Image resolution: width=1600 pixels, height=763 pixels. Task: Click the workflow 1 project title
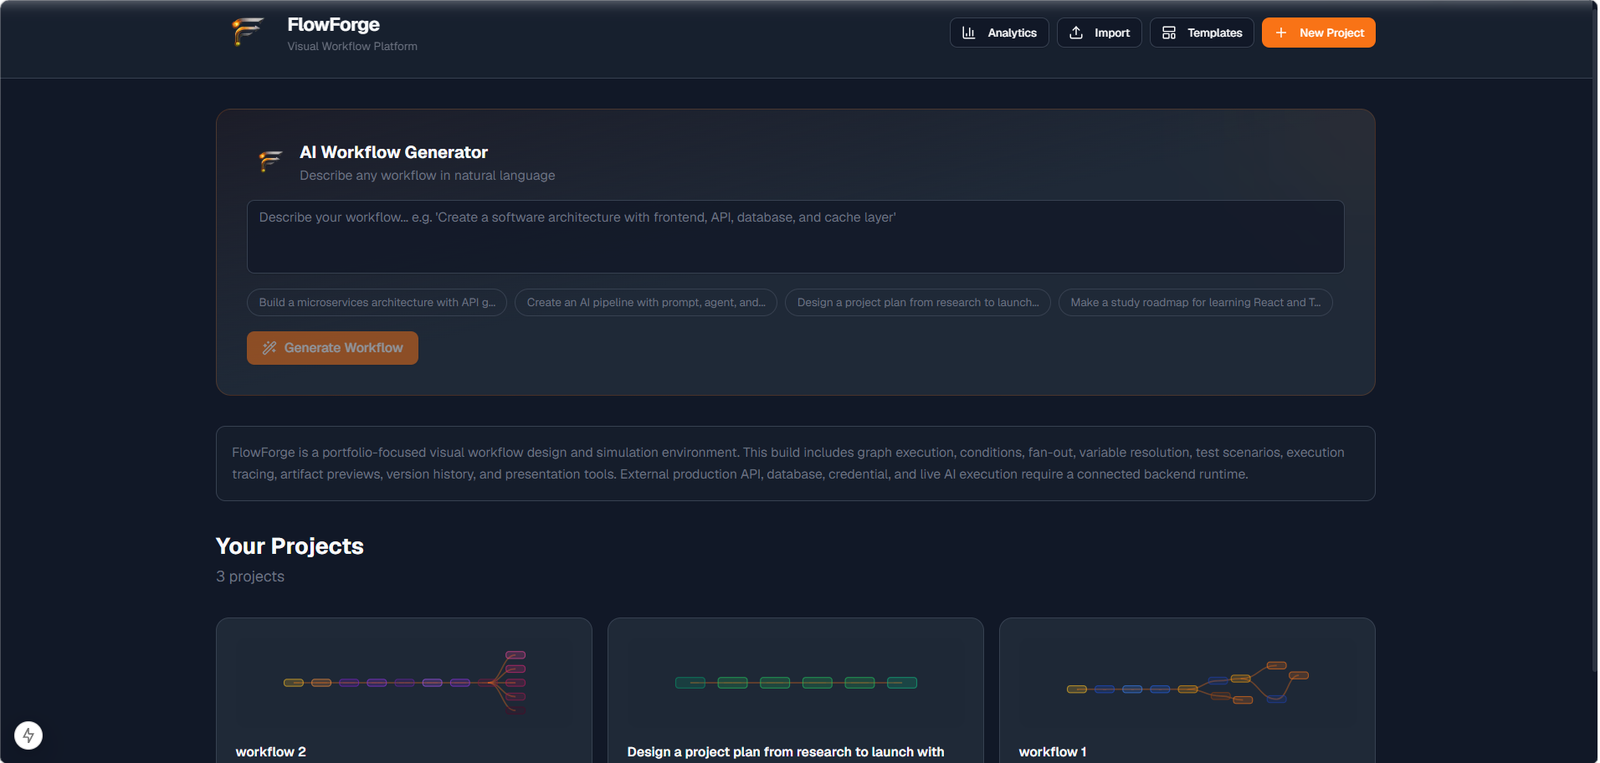tap(1052, 752)
